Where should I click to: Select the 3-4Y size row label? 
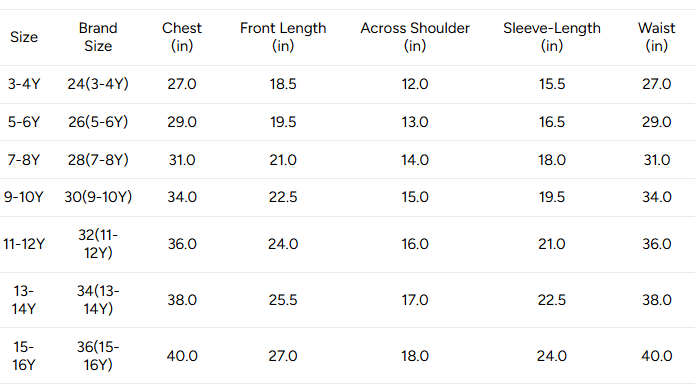[x=24, y=84]
